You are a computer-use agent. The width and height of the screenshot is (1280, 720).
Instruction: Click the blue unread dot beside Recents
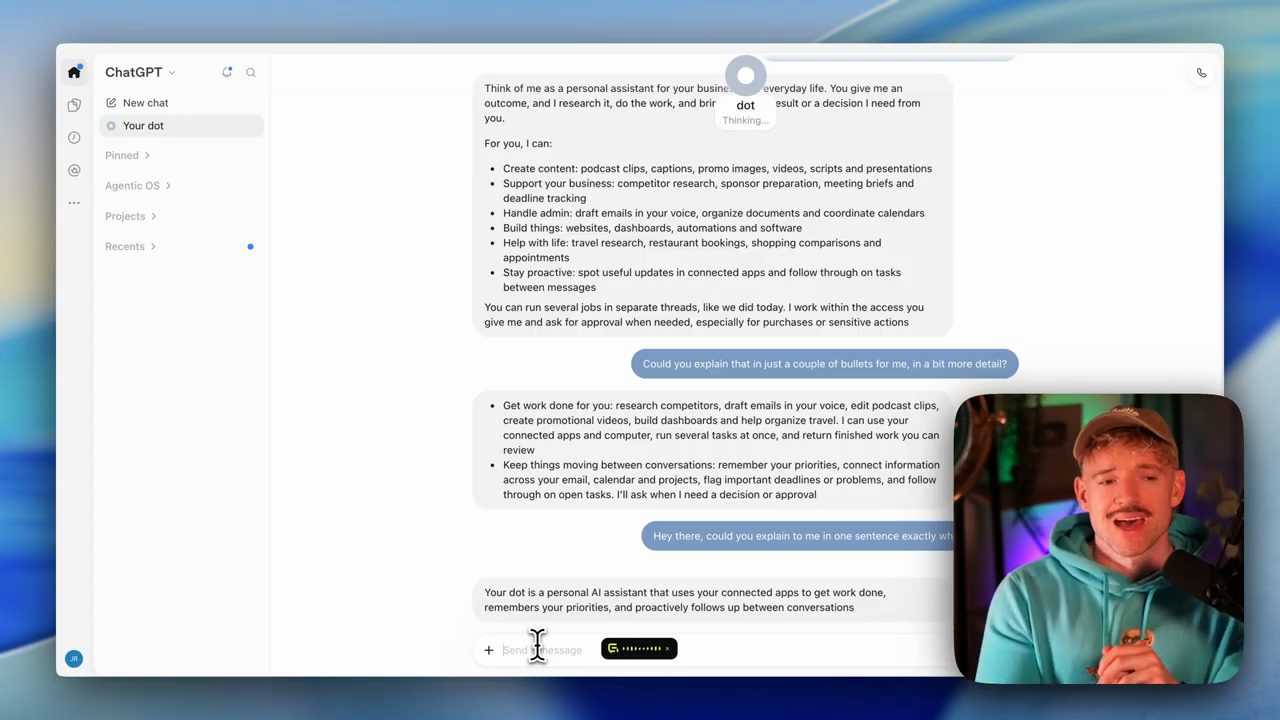[250, 247]
